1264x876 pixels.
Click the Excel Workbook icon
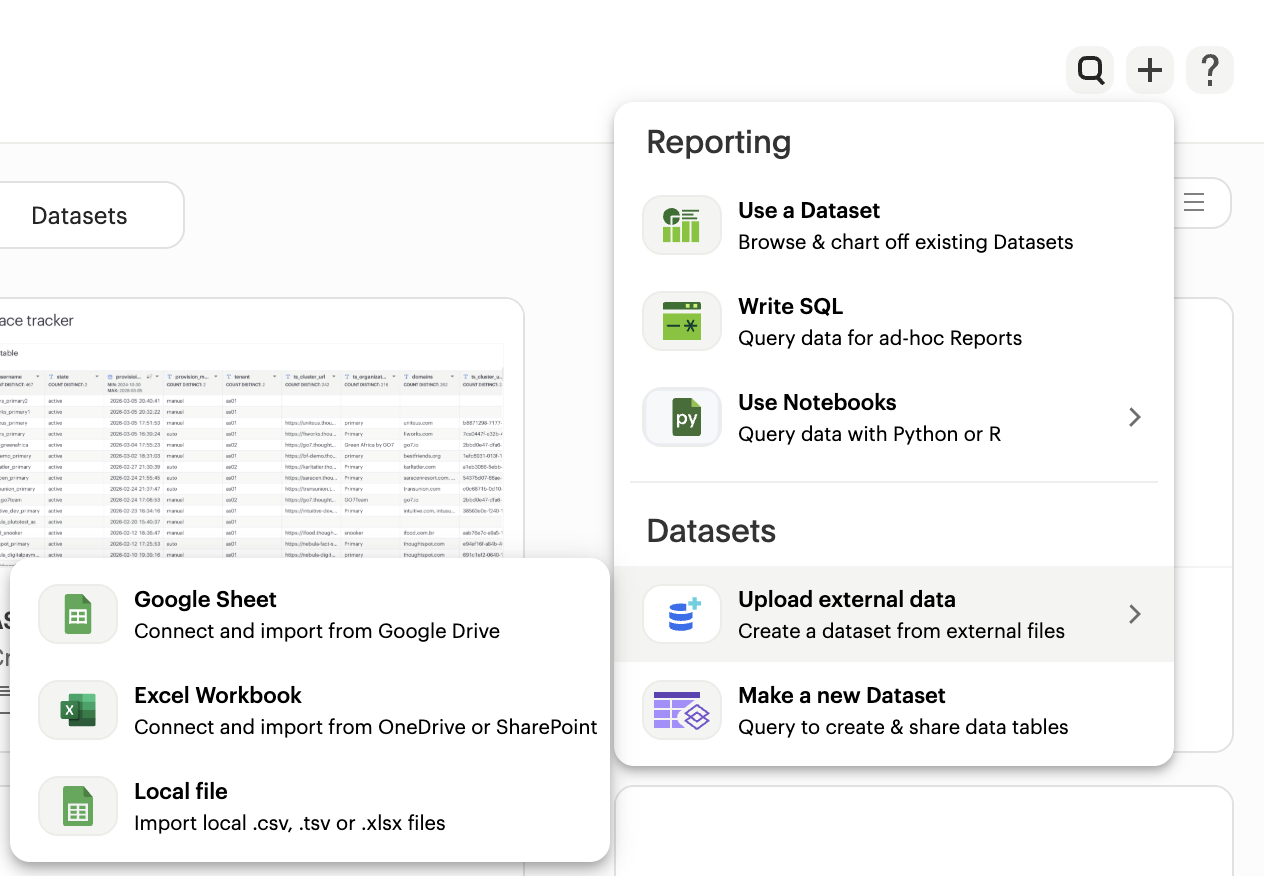(x=77, y=709)
